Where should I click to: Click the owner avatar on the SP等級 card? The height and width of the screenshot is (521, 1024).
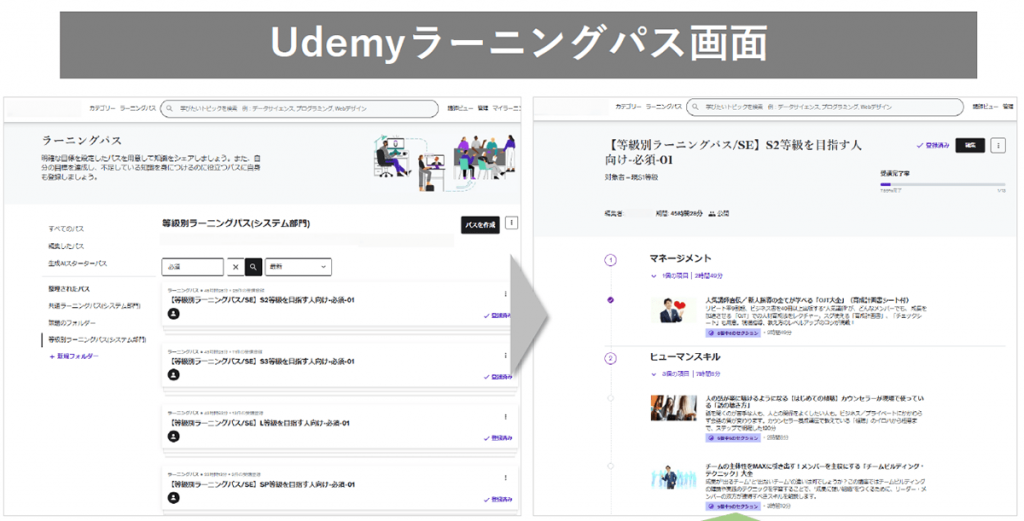point(173,497)
